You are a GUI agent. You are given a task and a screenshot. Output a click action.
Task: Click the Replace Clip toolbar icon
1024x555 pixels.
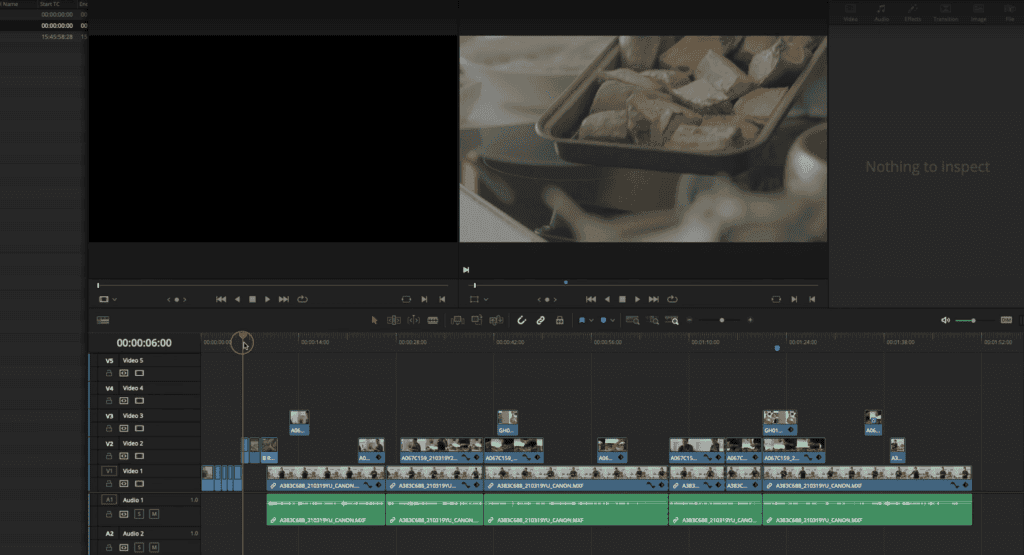pos(496,320)
